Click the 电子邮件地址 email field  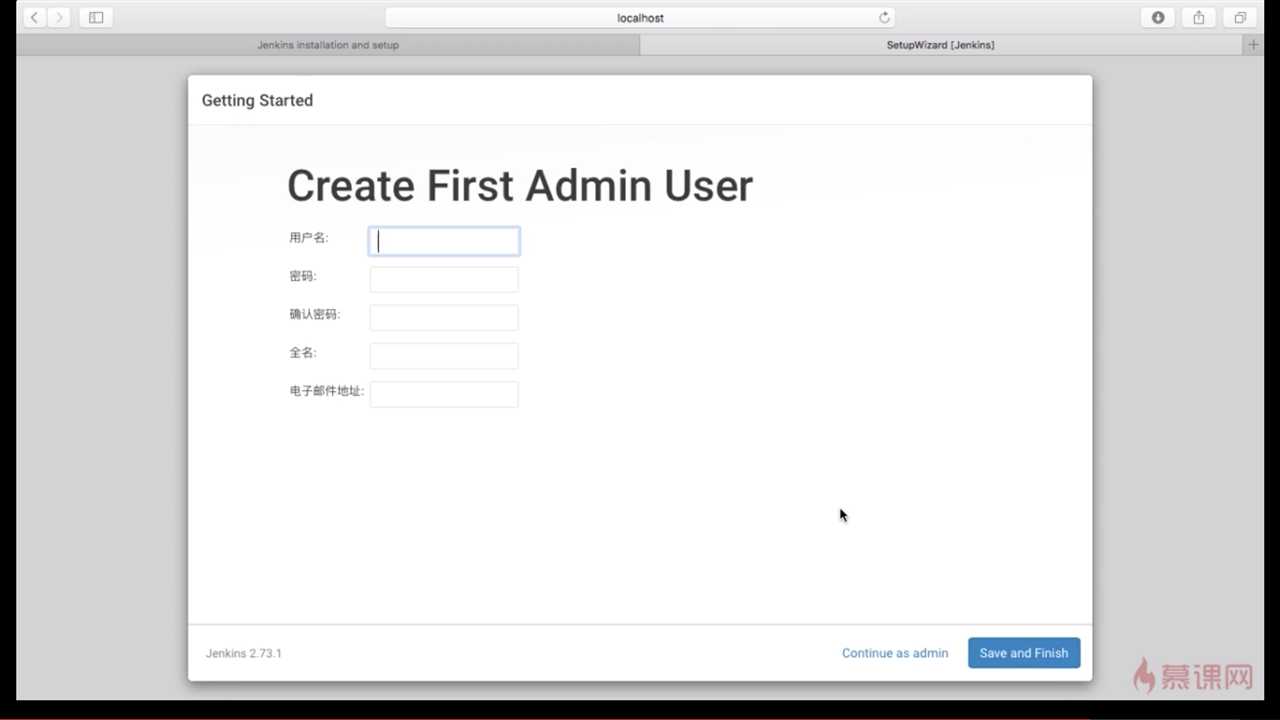tap(444, 394)
